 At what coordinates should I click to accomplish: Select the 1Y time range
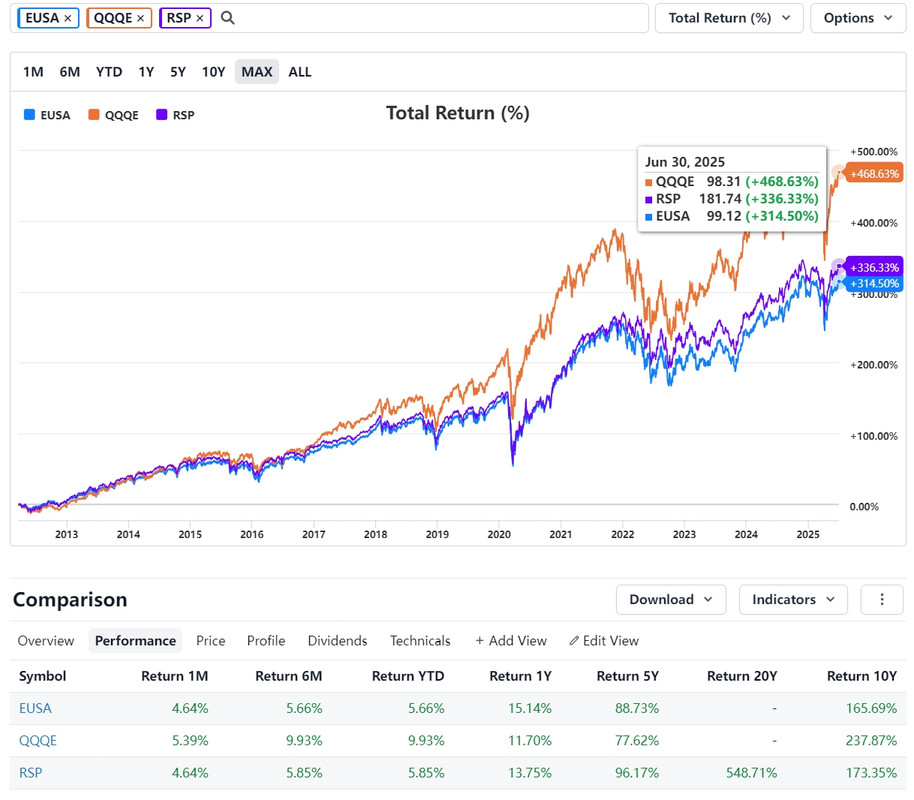[x=146, y=72]
